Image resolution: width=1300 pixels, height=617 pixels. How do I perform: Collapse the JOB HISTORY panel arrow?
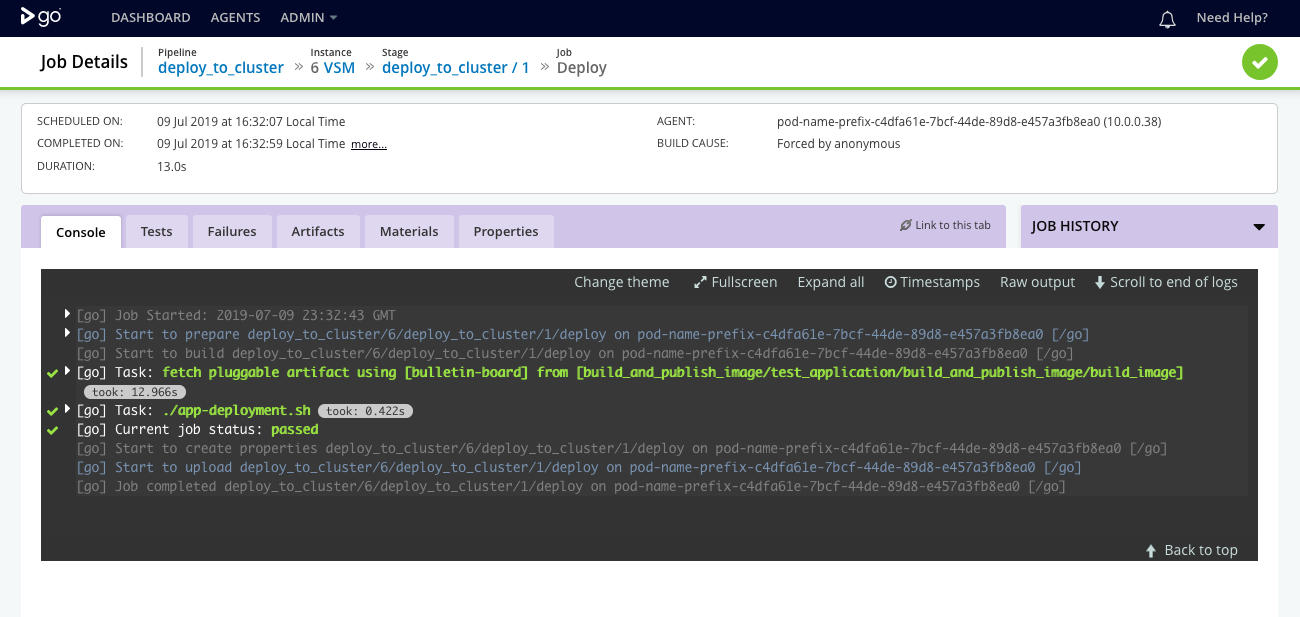(x=1259, y=227)
